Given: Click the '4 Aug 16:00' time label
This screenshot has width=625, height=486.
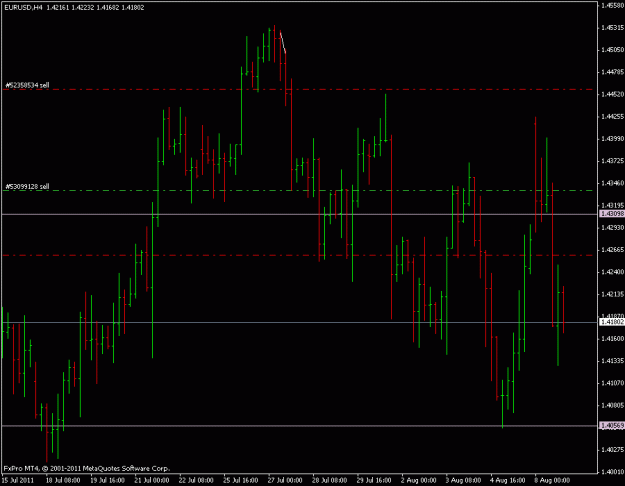Looking at the screenshot, I should pos(508,480).
